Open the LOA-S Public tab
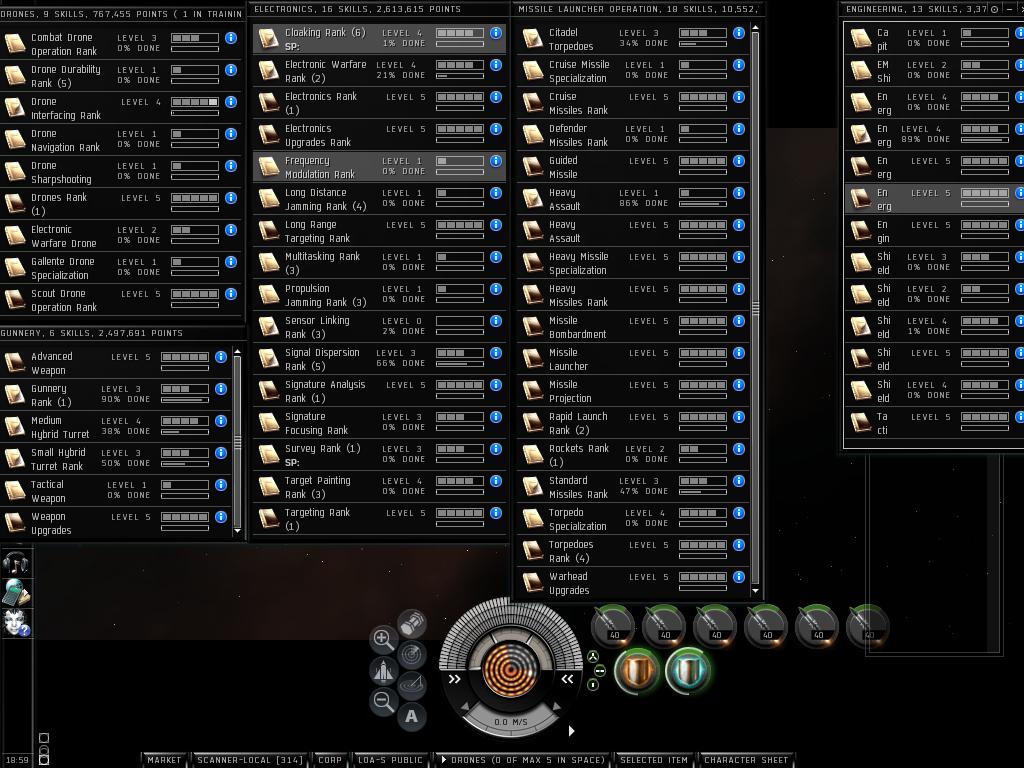Viewport: 1024px width, 768px height. [390, 760]
